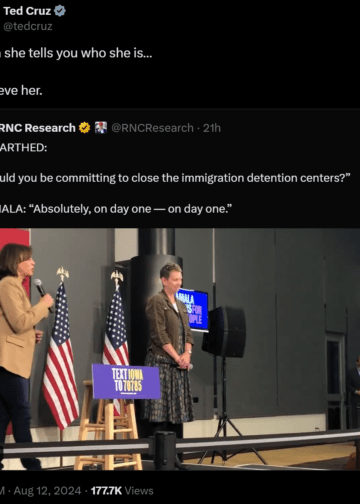Click the 'eve her.' line of the tweet
This screenshot has height=504, width=360.
click(x=21, y=90)
